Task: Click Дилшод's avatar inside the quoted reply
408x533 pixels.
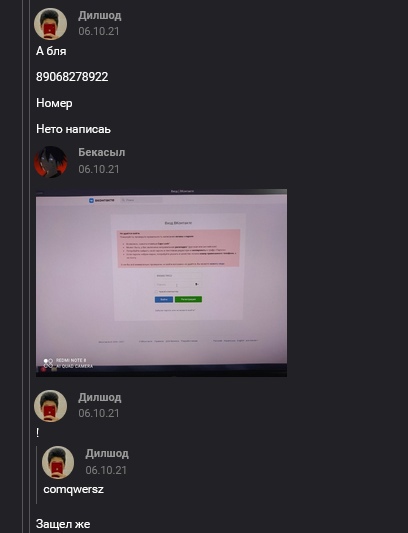Action: click(58, 462)
